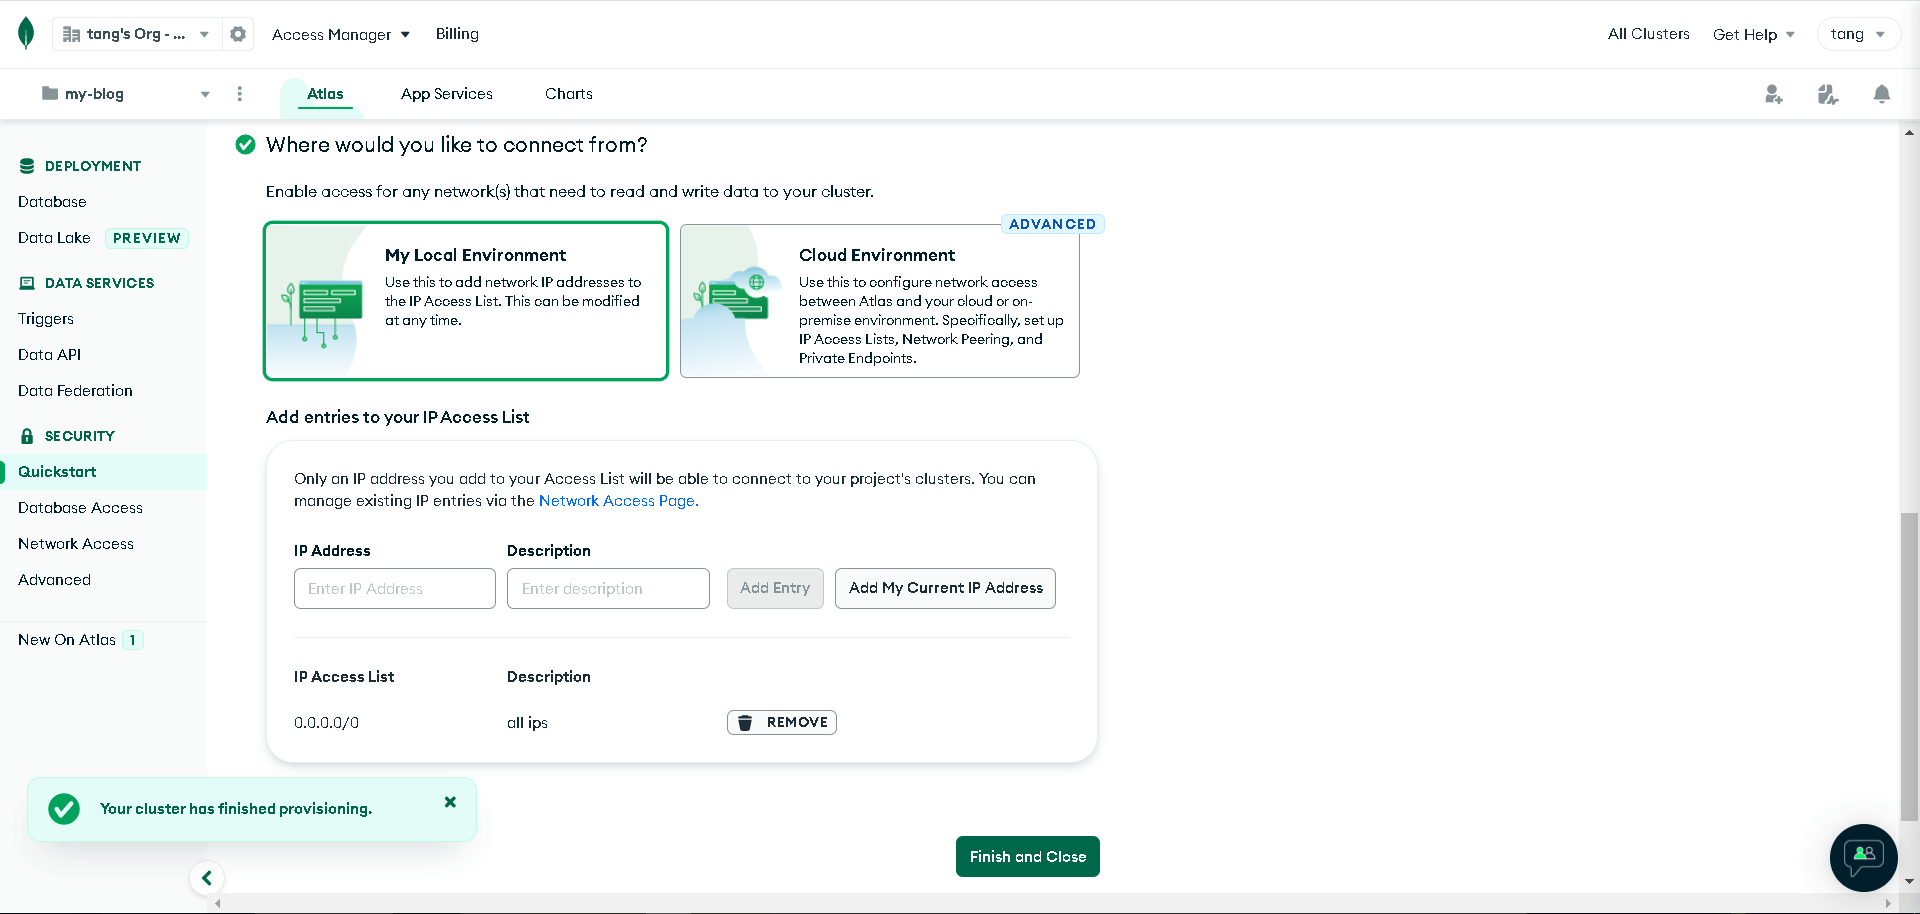Click the 'all ips' description text
This screenshot has width=1920, height=914.
[527, 723]
